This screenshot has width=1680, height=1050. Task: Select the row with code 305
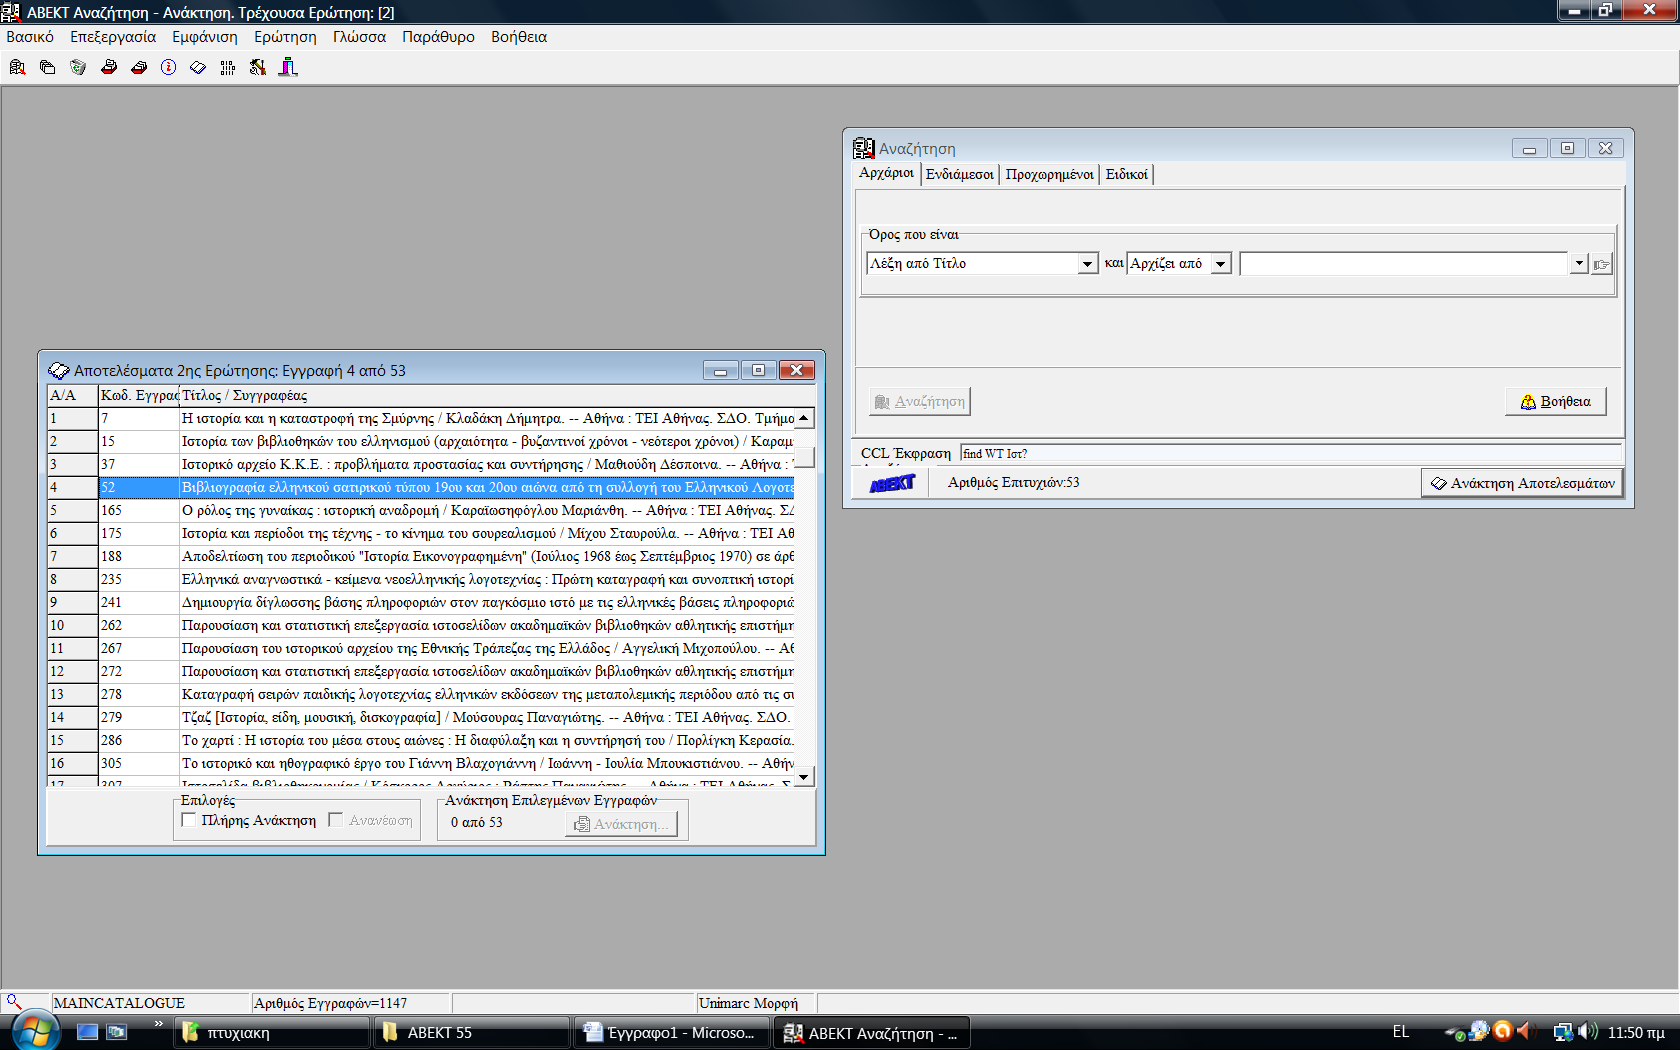click(421, 763)
